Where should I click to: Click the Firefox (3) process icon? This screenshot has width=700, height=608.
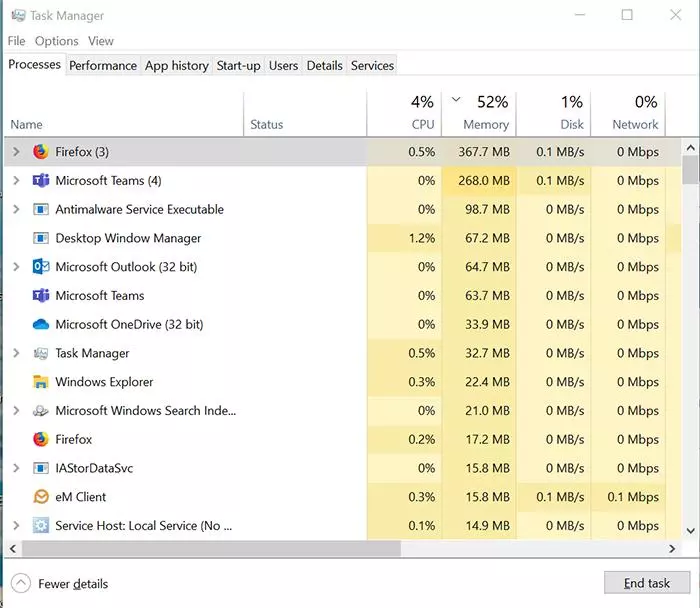click(x=41, y=152)
